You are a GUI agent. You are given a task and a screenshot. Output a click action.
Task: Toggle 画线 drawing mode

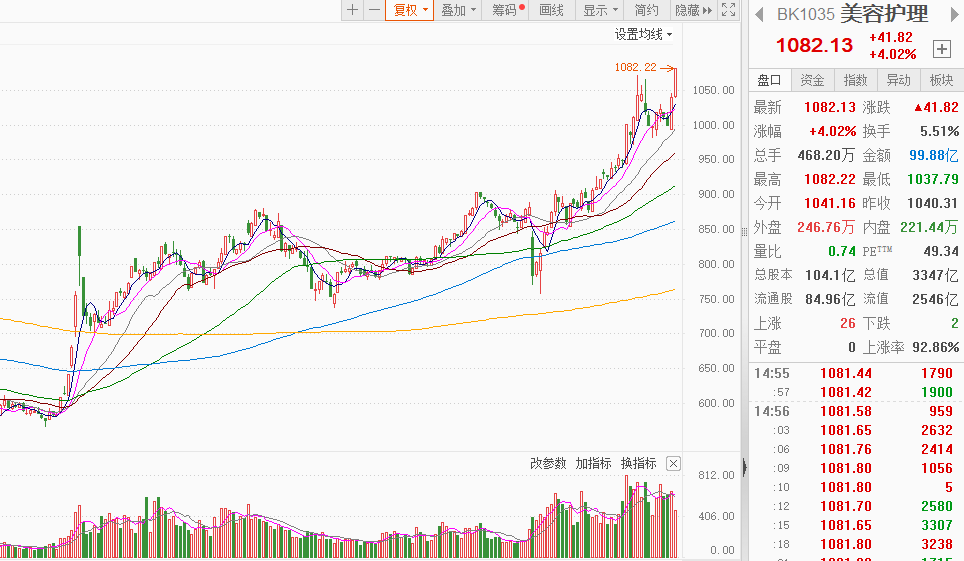tap(551, 10)
